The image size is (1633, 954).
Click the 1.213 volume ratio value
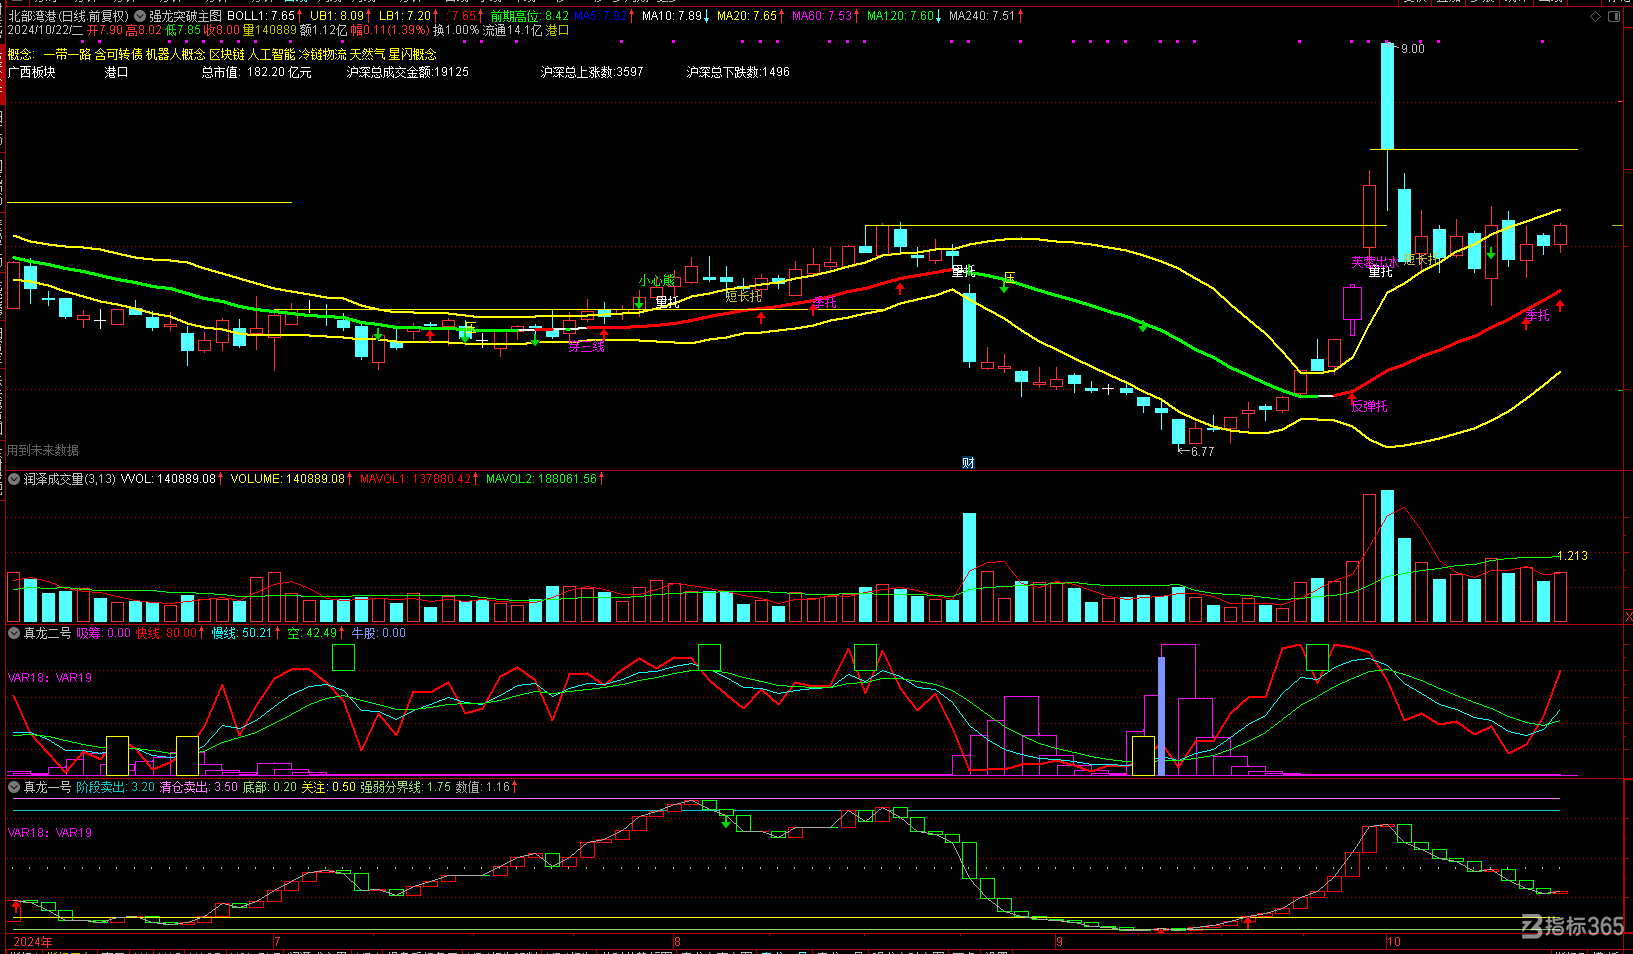(x=1573, y=556)
